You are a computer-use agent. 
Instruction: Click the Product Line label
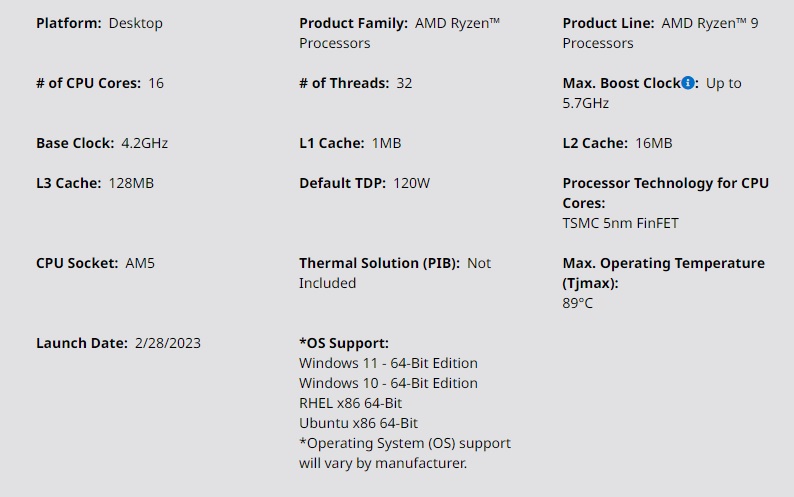608,23
